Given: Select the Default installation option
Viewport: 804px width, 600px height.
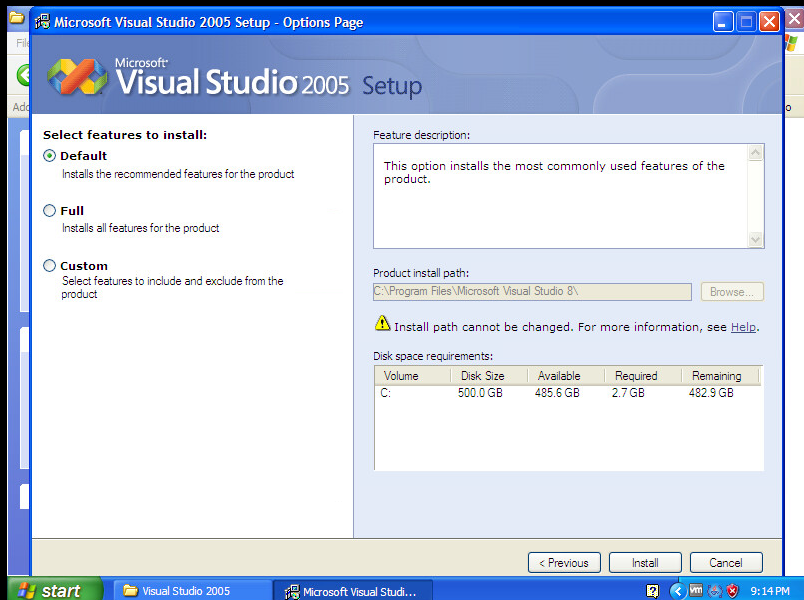Looking at the screenshot, I should tap(50, 156).
